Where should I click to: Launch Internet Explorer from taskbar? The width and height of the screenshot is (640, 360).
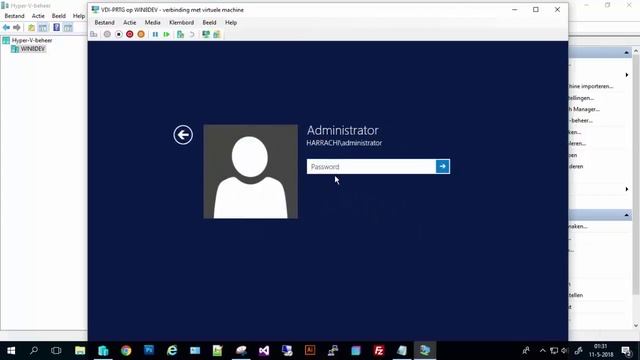pyautogui.click(x=172, y=351)
